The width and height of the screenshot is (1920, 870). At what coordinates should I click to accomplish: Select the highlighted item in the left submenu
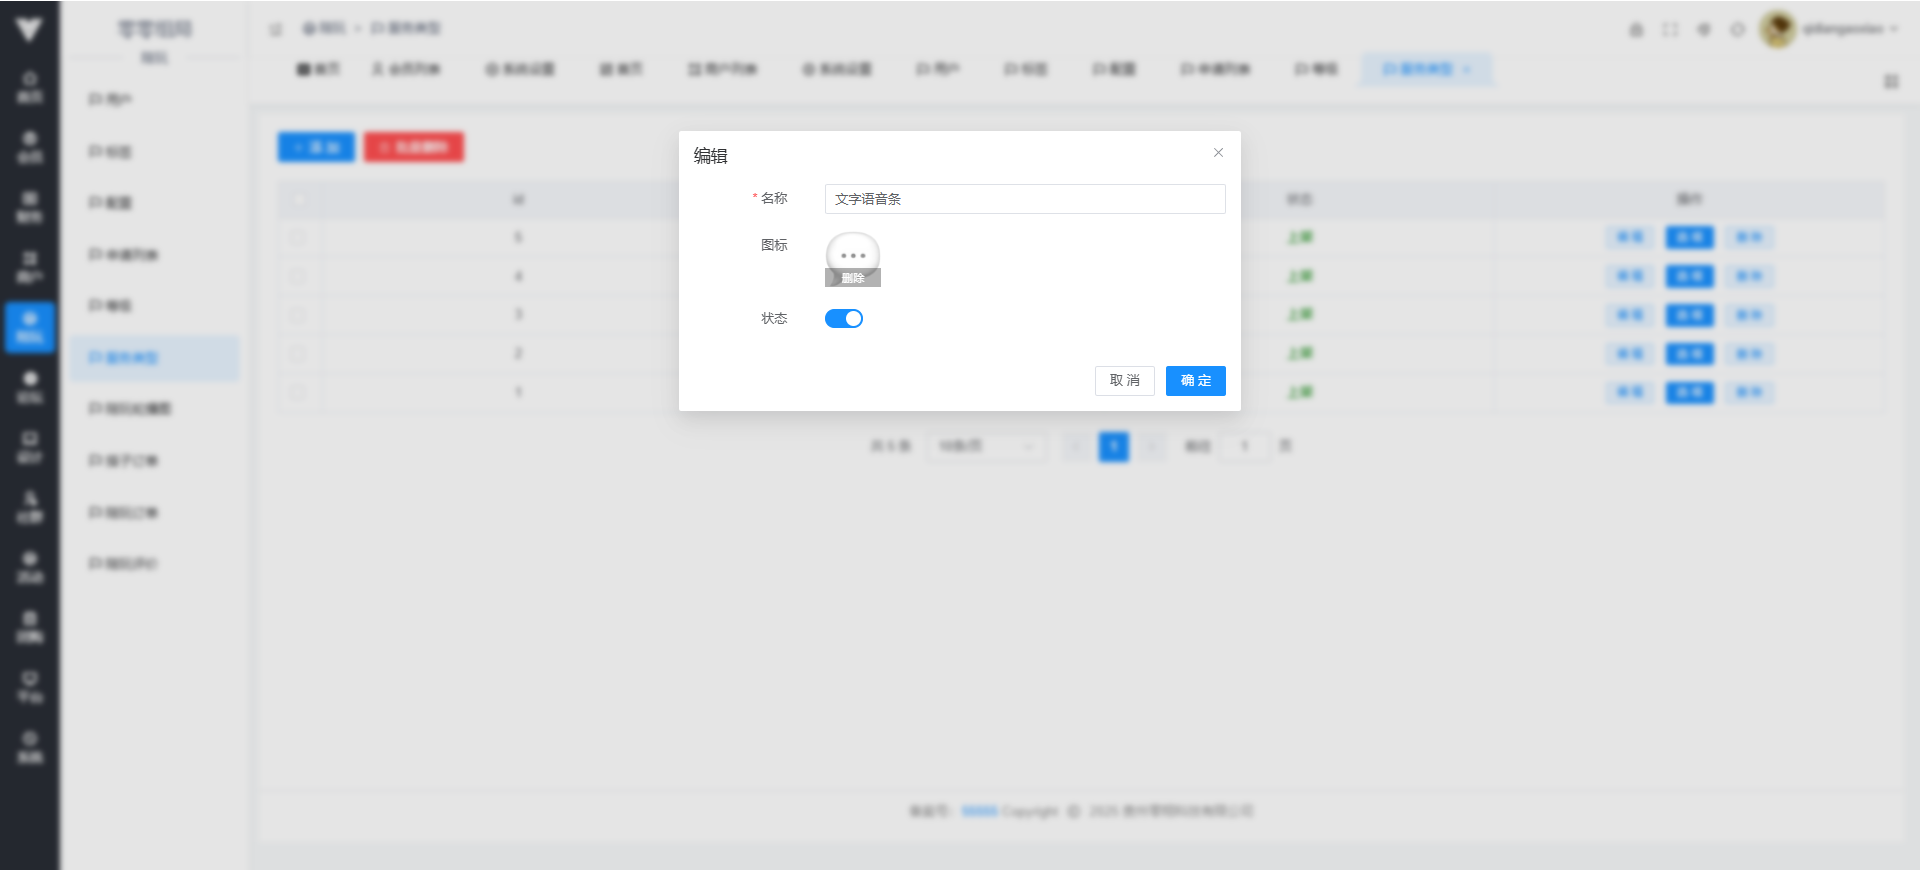(154, 358)
